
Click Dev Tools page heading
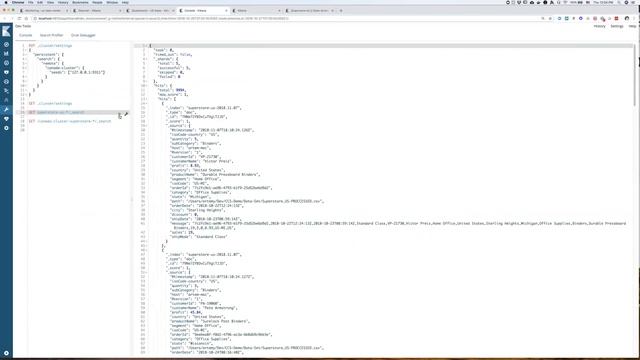(23, 26)
